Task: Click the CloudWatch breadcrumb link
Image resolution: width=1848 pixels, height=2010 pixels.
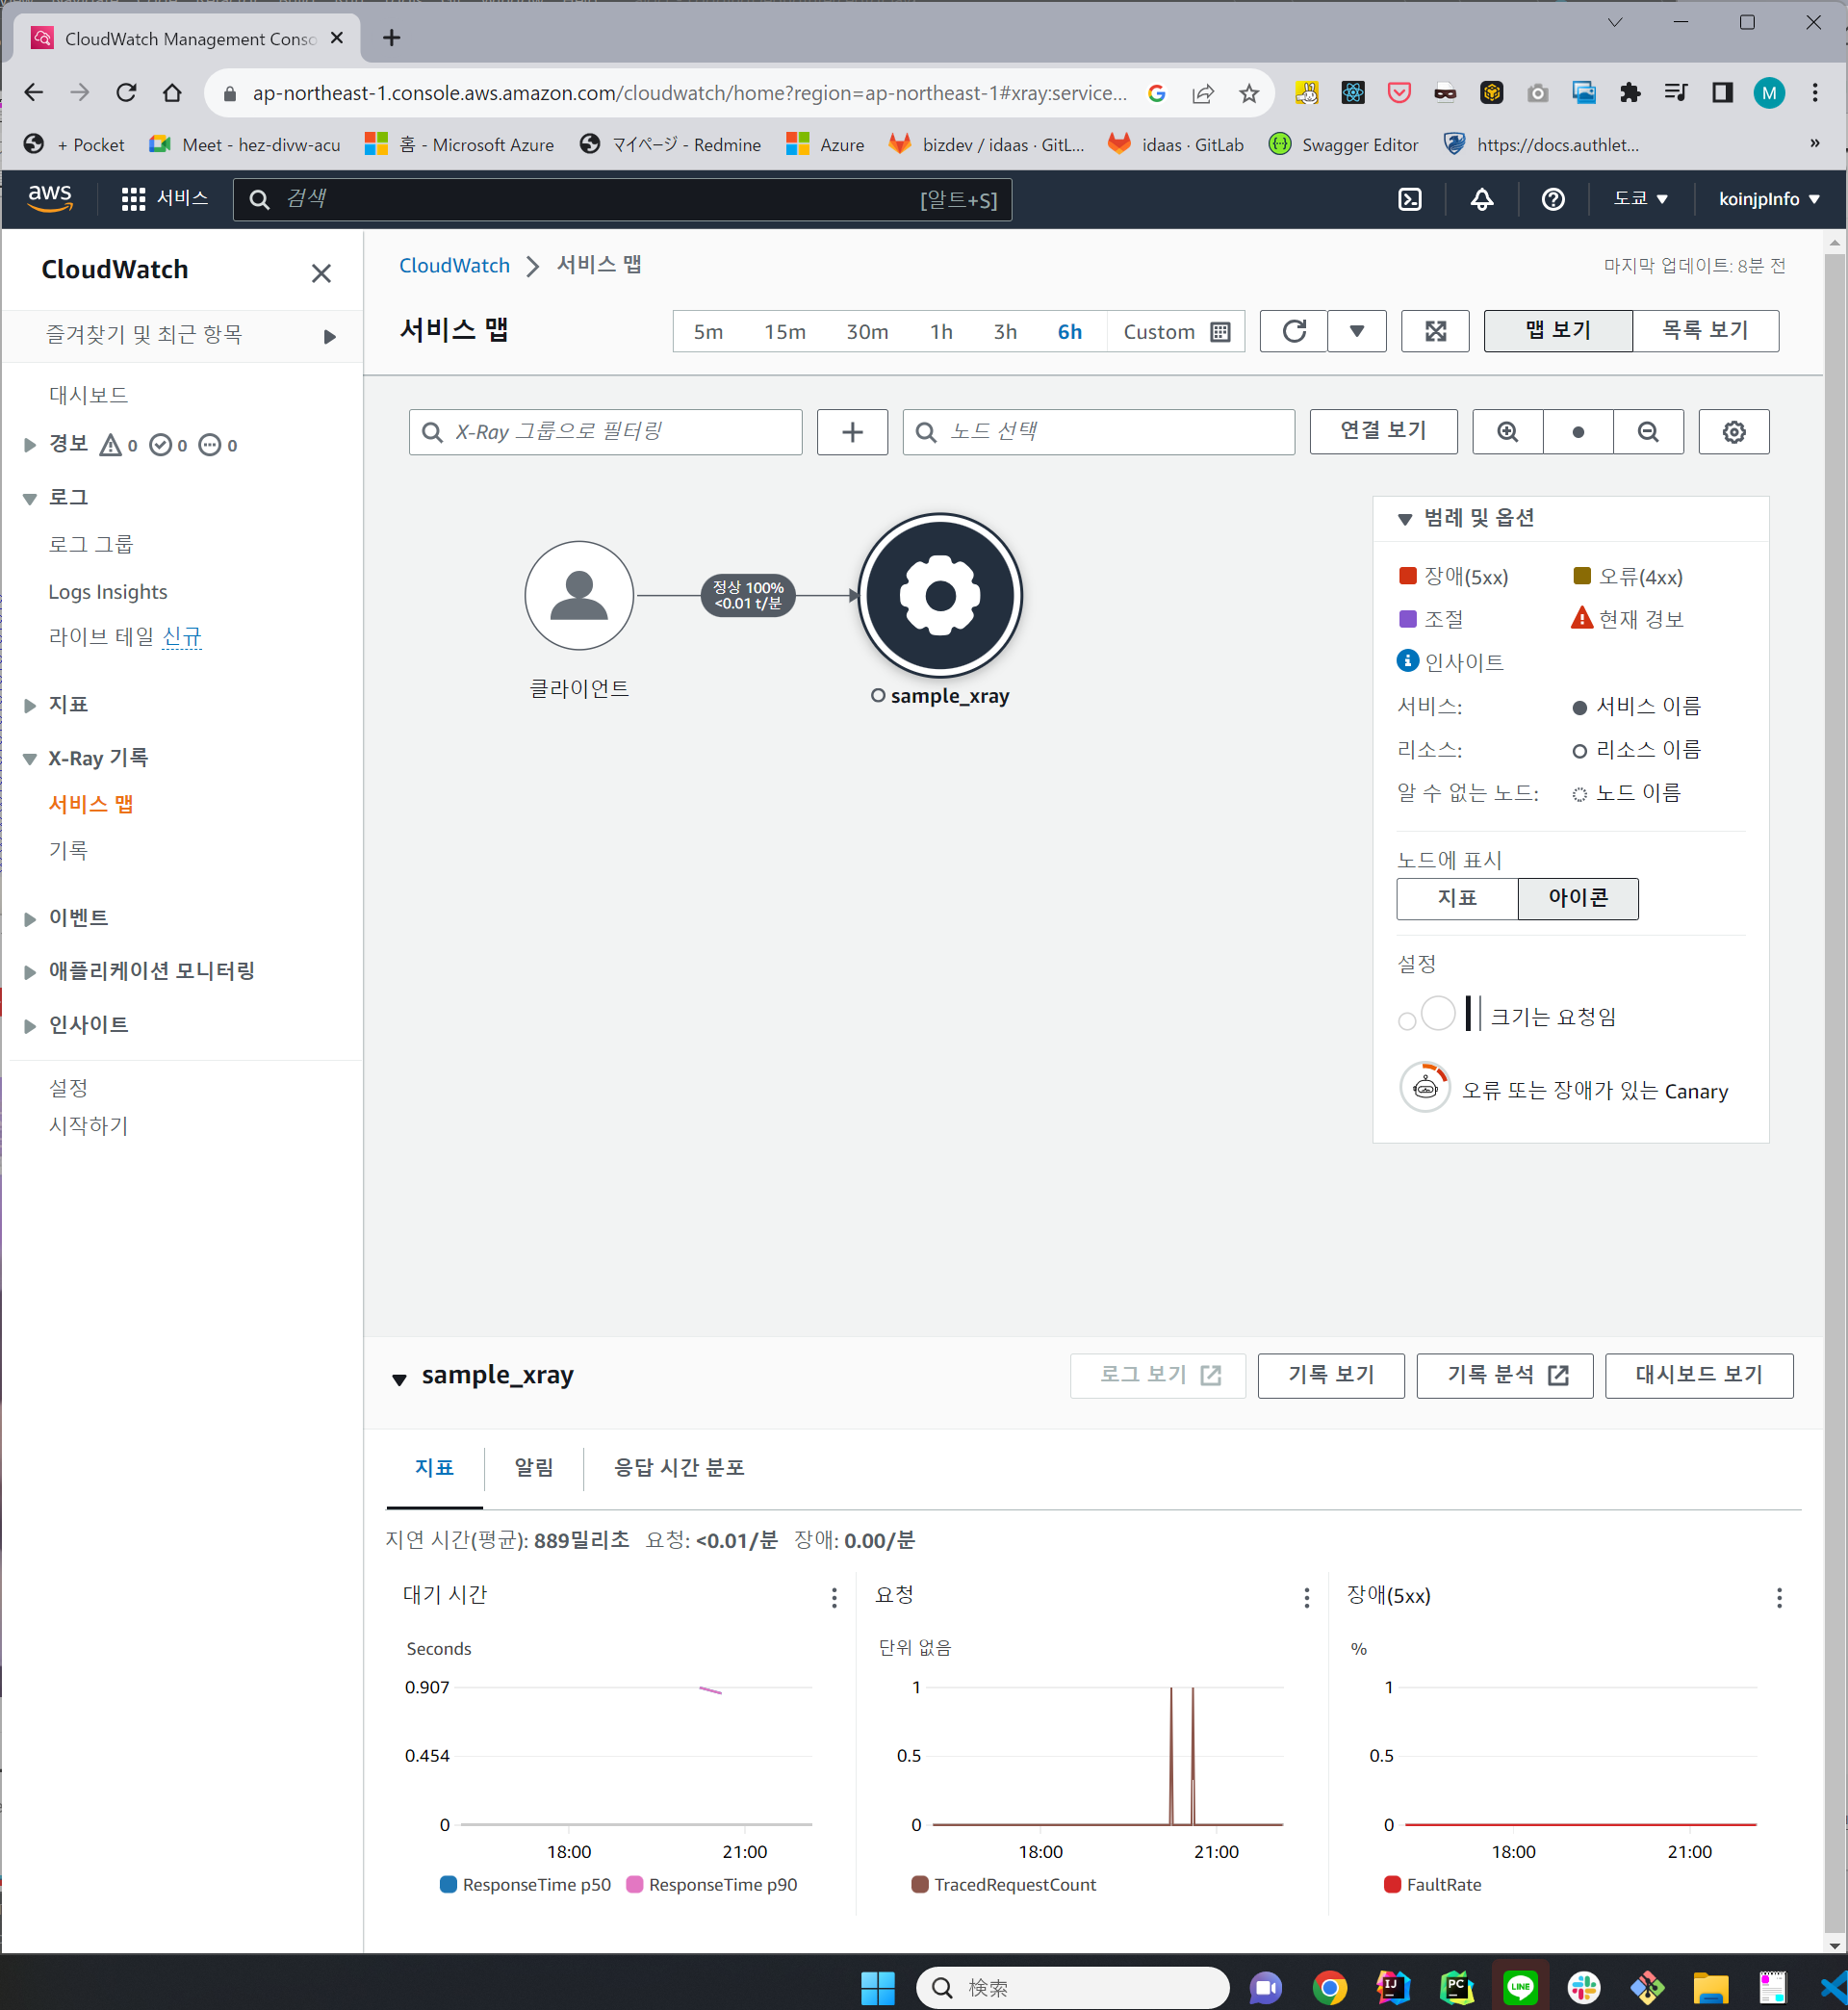Action: (454, 265)
